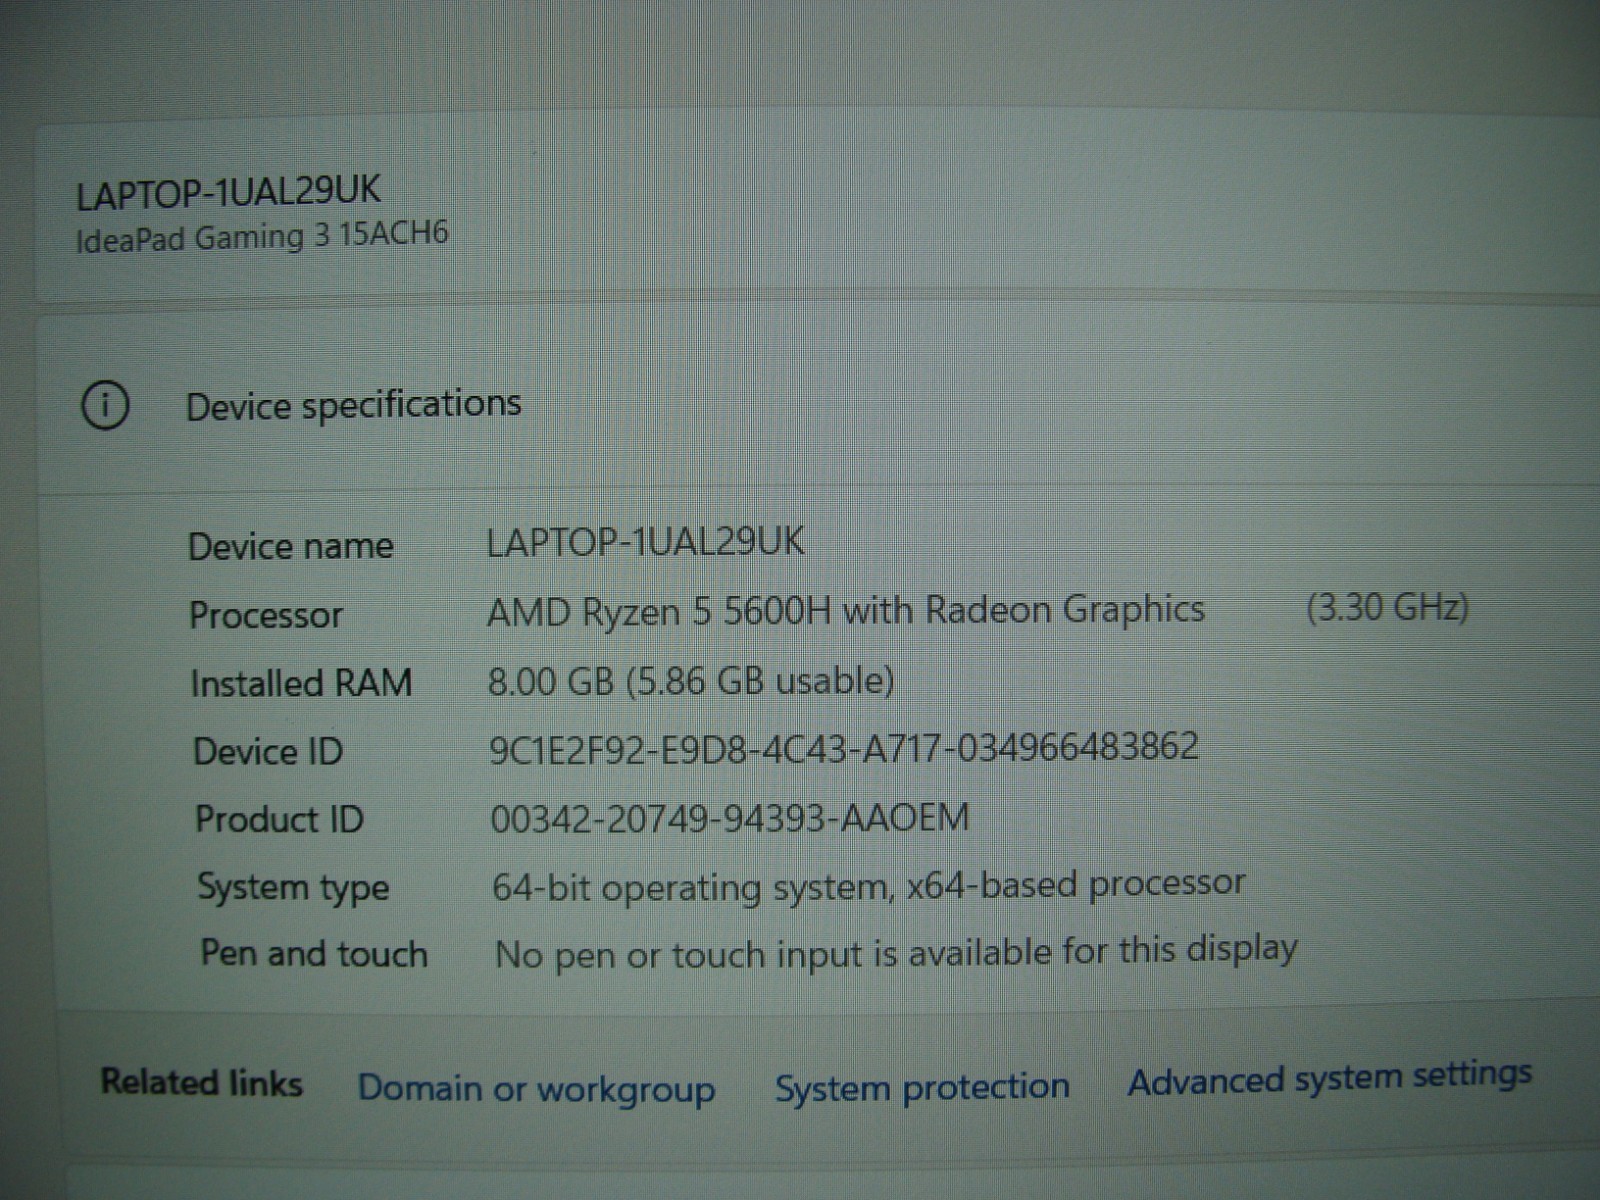Select AMD Ryzen 5 5600H processor value

click(x=846, y=610)
